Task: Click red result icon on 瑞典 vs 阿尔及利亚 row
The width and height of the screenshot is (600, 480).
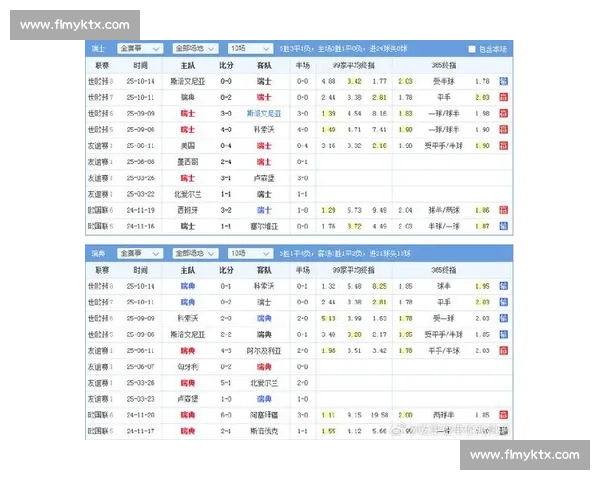Action: [504, 350]
